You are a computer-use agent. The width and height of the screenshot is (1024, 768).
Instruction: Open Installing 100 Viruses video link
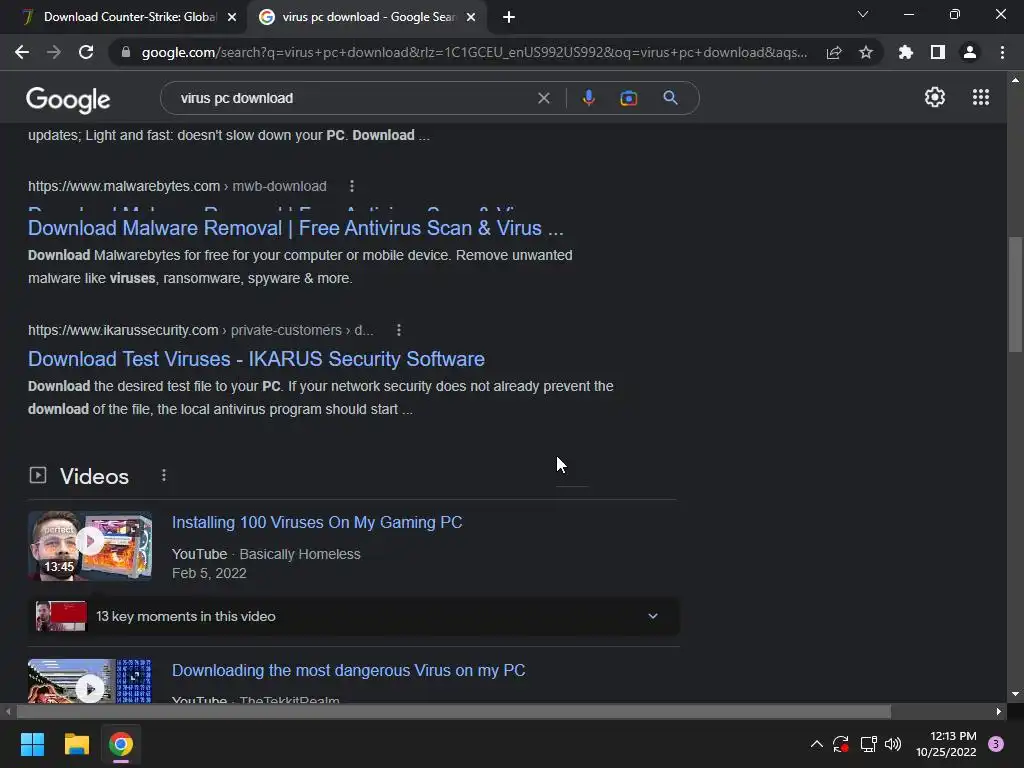point(317,522)
